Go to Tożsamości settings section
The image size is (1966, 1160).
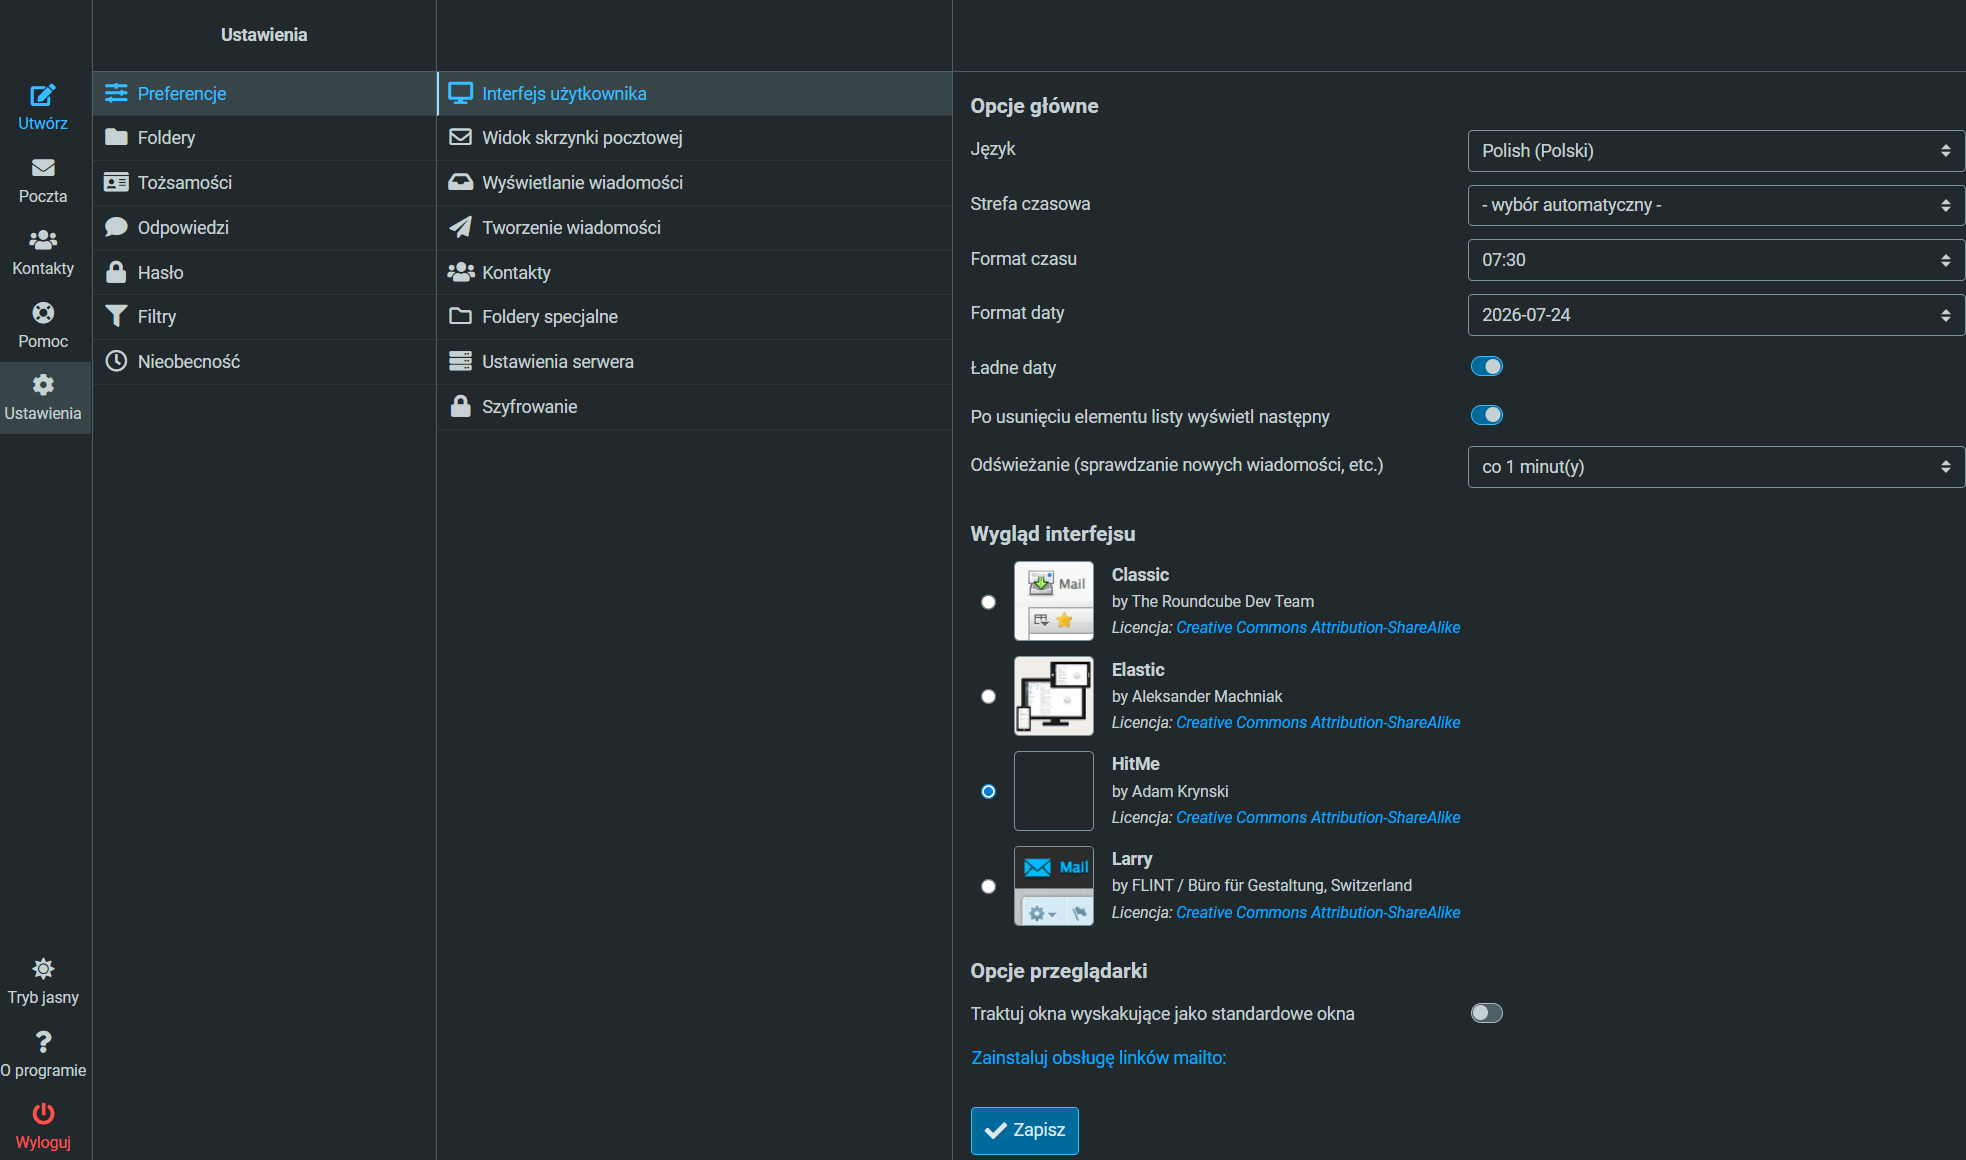click(185, 183)
